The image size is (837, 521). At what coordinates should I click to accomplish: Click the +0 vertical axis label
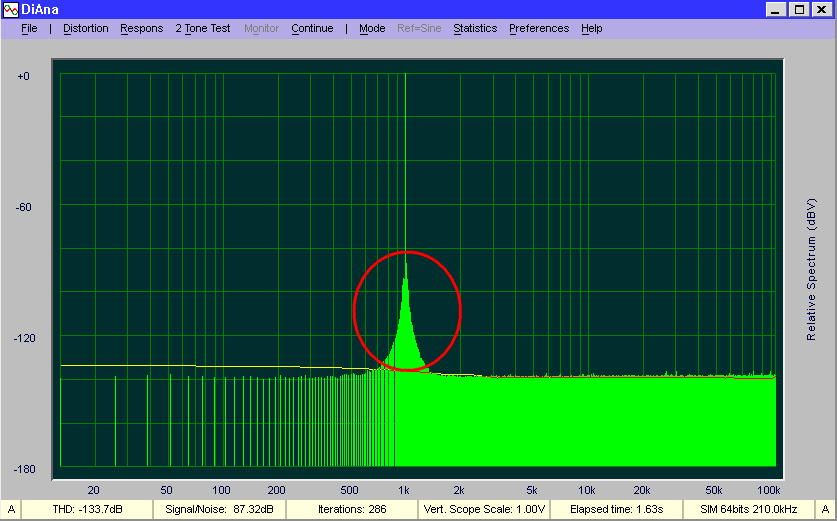tap(23, 76)
